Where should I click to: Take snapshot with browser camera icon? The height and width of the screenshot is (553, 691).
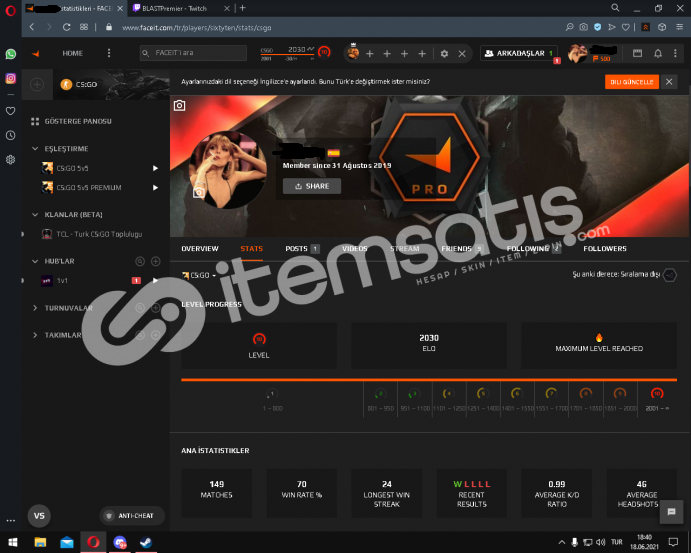pos(583,27)
